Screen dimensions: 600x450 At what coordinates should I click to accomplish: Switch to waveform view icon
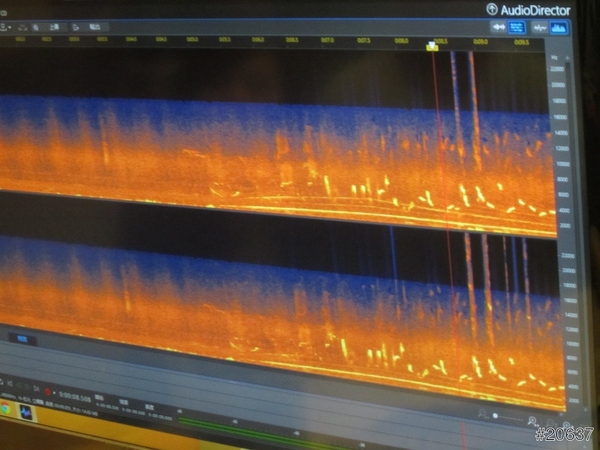click(x=541, y=28)
